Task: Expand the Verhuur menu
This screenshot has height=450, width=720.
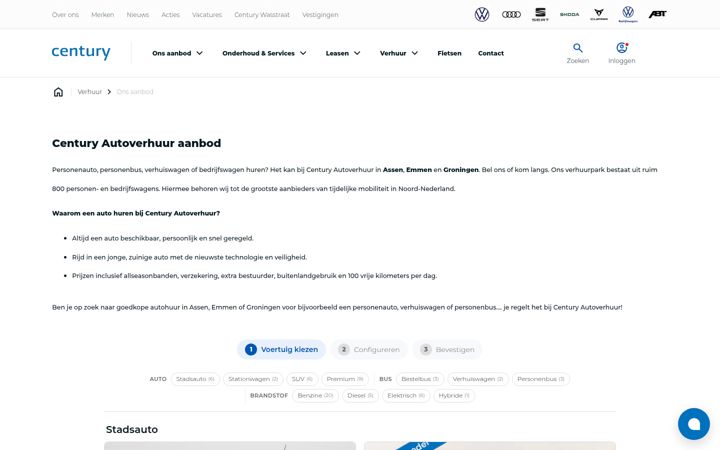Action: 399,53
